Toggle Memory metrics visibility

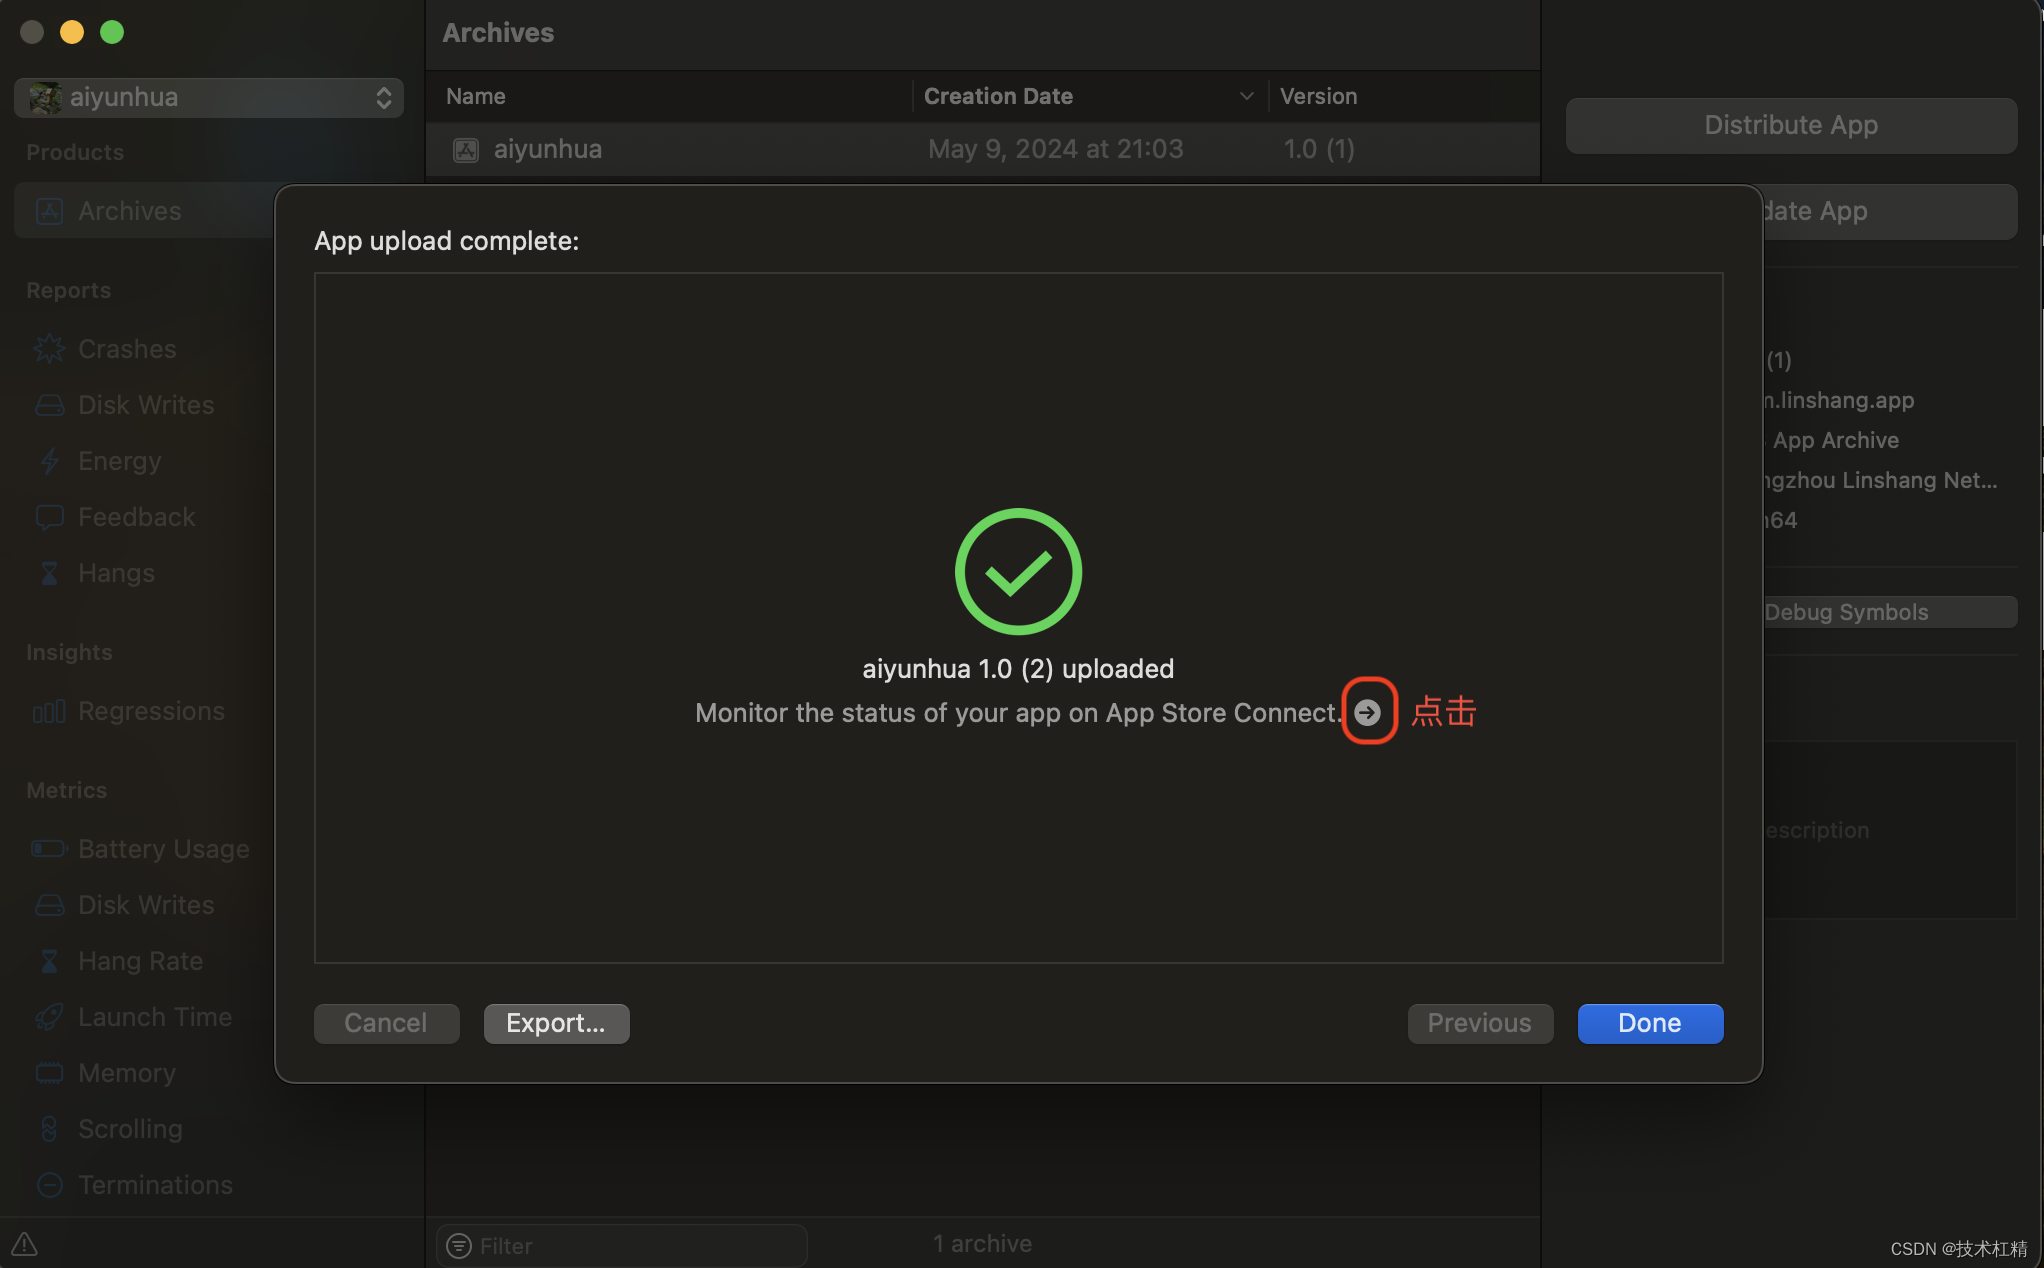point(126,1072)
